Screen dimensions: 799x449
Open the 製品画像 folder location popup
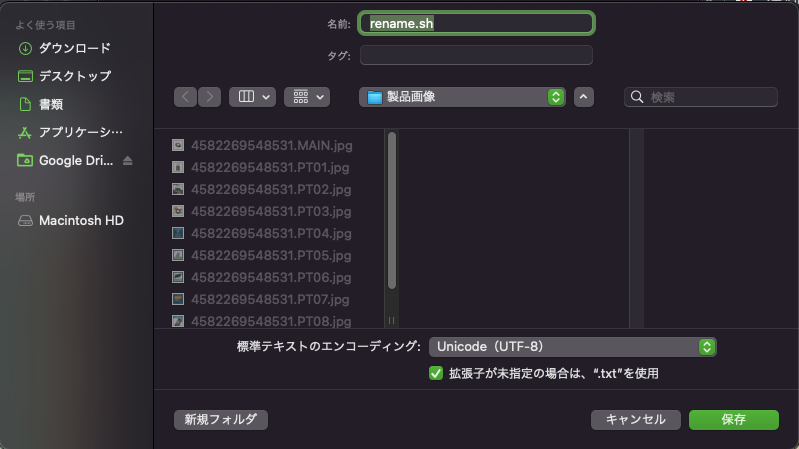pos(462,97)
